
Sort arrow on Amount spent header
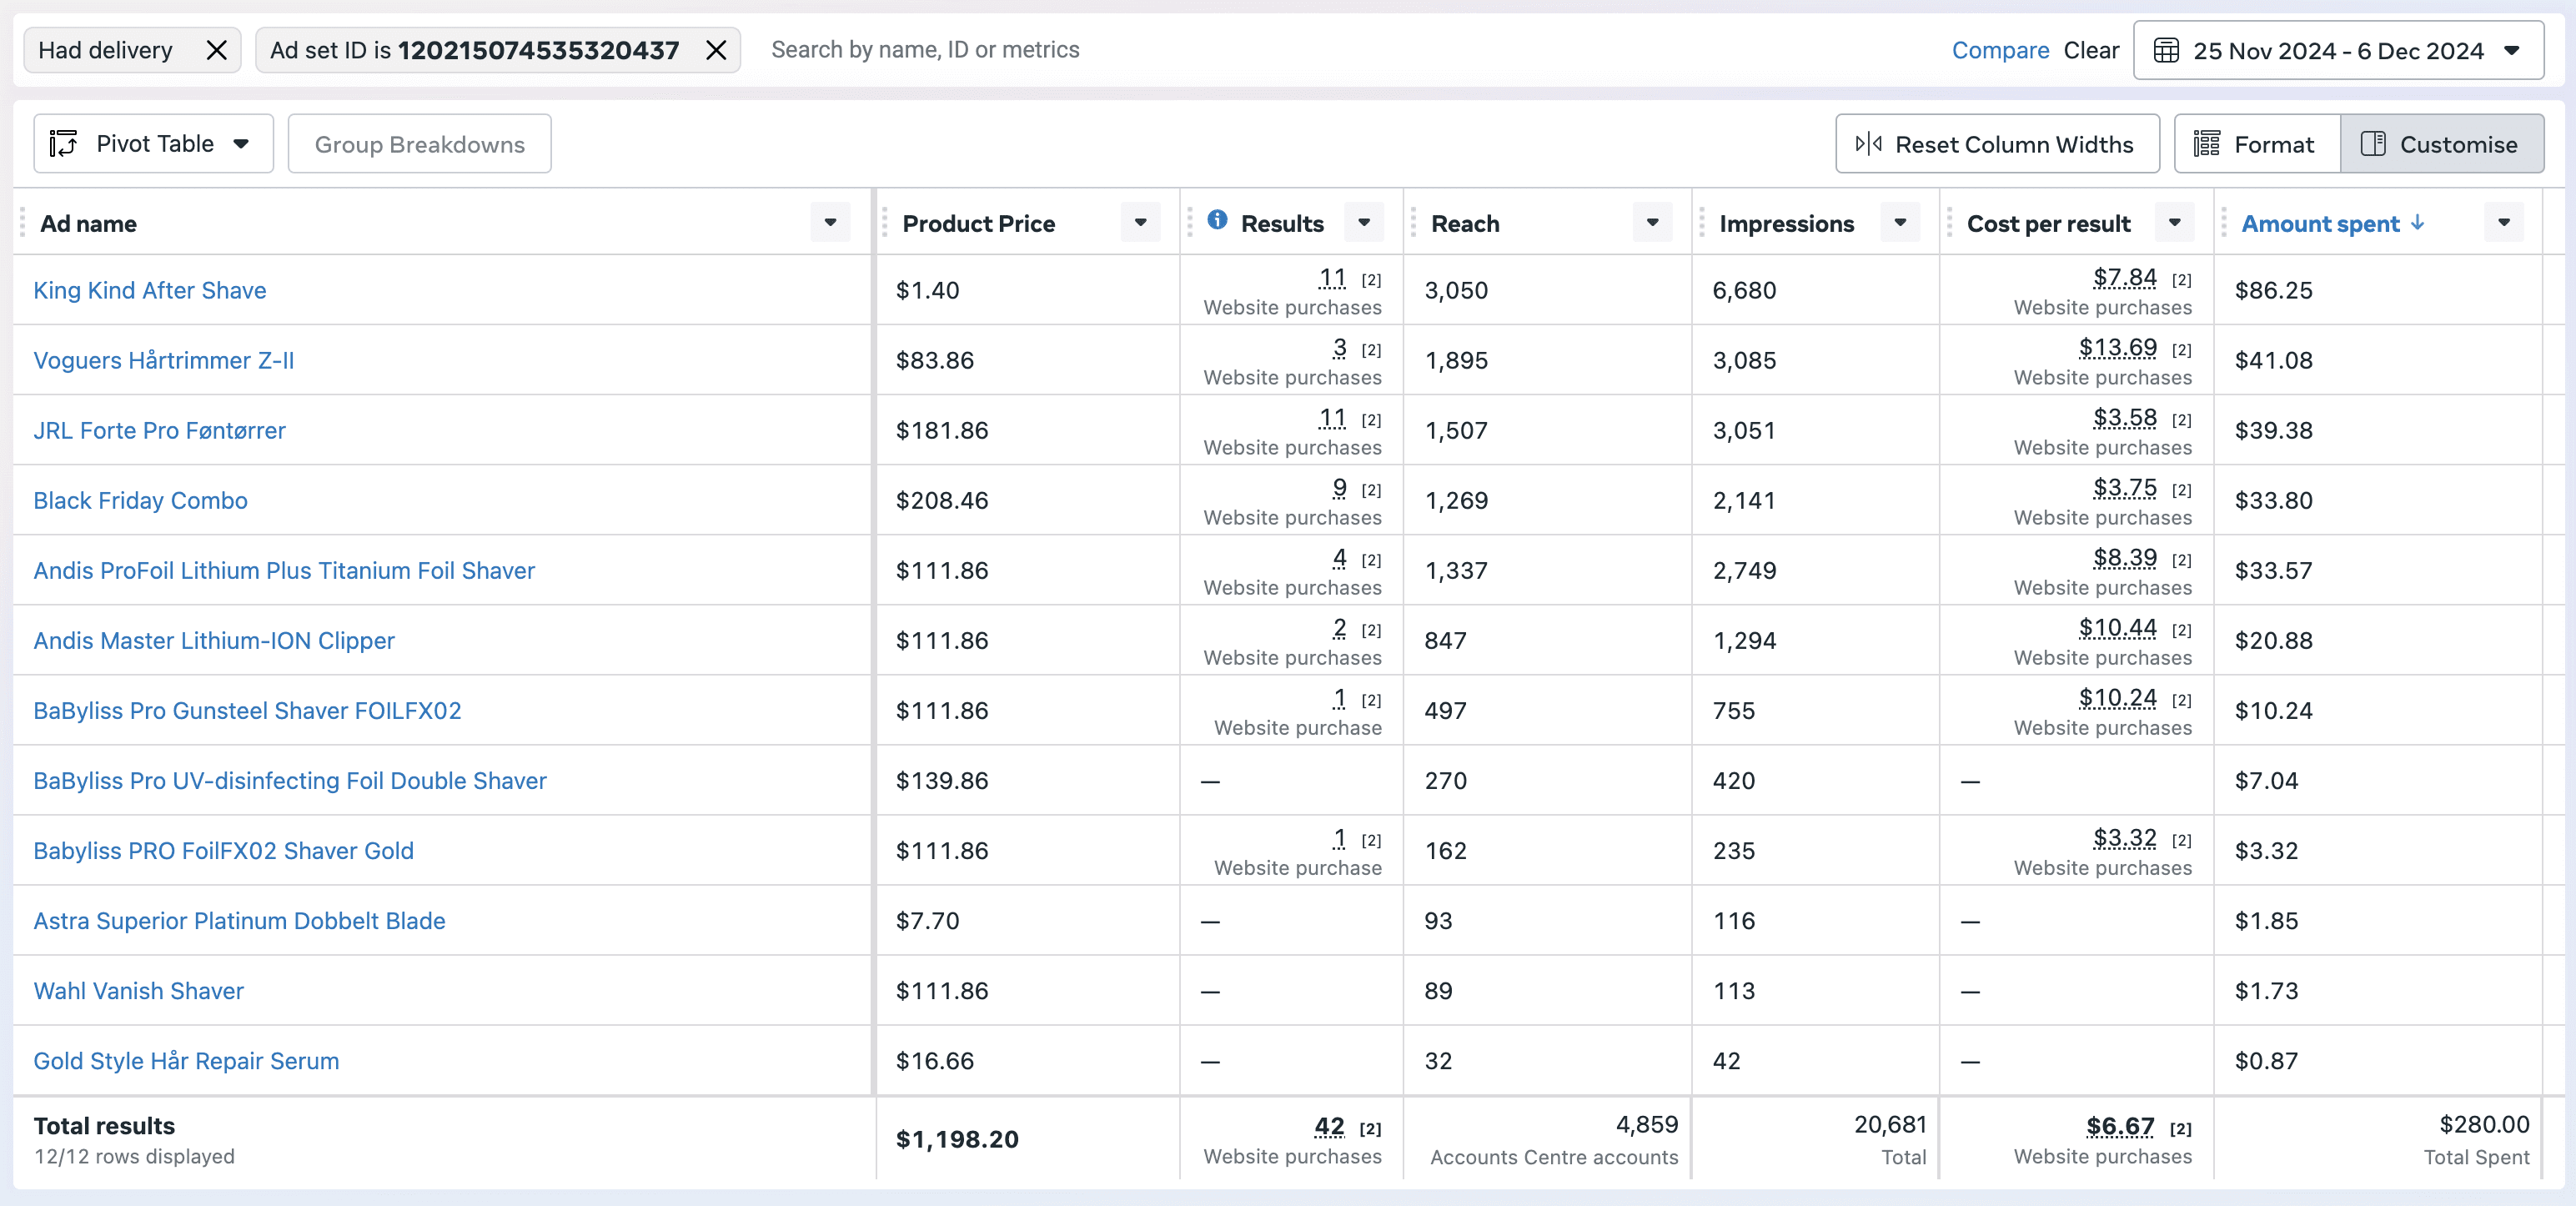(2417, 222)
